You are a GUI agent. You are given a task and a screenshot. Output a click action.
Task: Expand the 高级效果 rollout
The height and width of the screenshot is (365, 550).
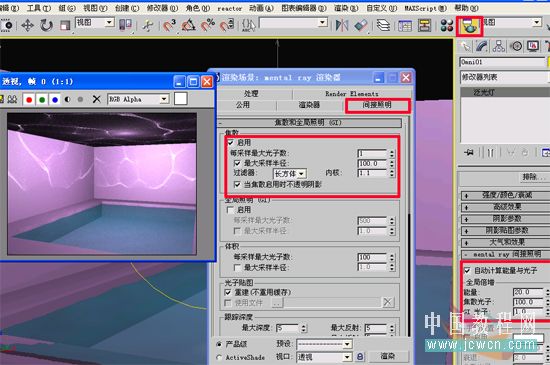(505, 207)
